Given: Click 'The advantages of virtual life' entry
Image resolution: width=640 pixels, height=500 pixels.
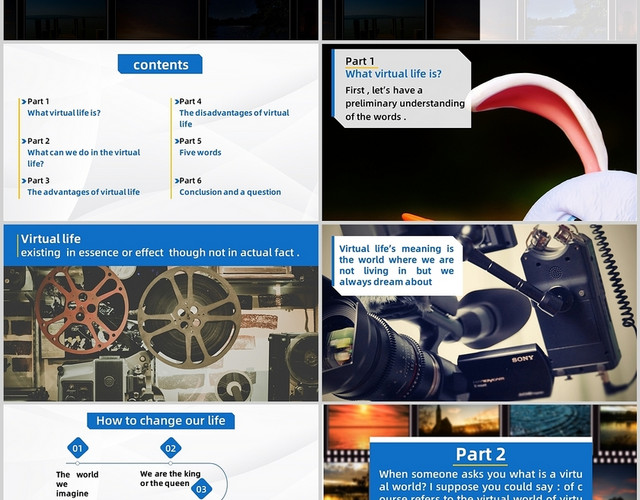Looking at the screenshot, I should pyautogui.click(x=83, y=192).
